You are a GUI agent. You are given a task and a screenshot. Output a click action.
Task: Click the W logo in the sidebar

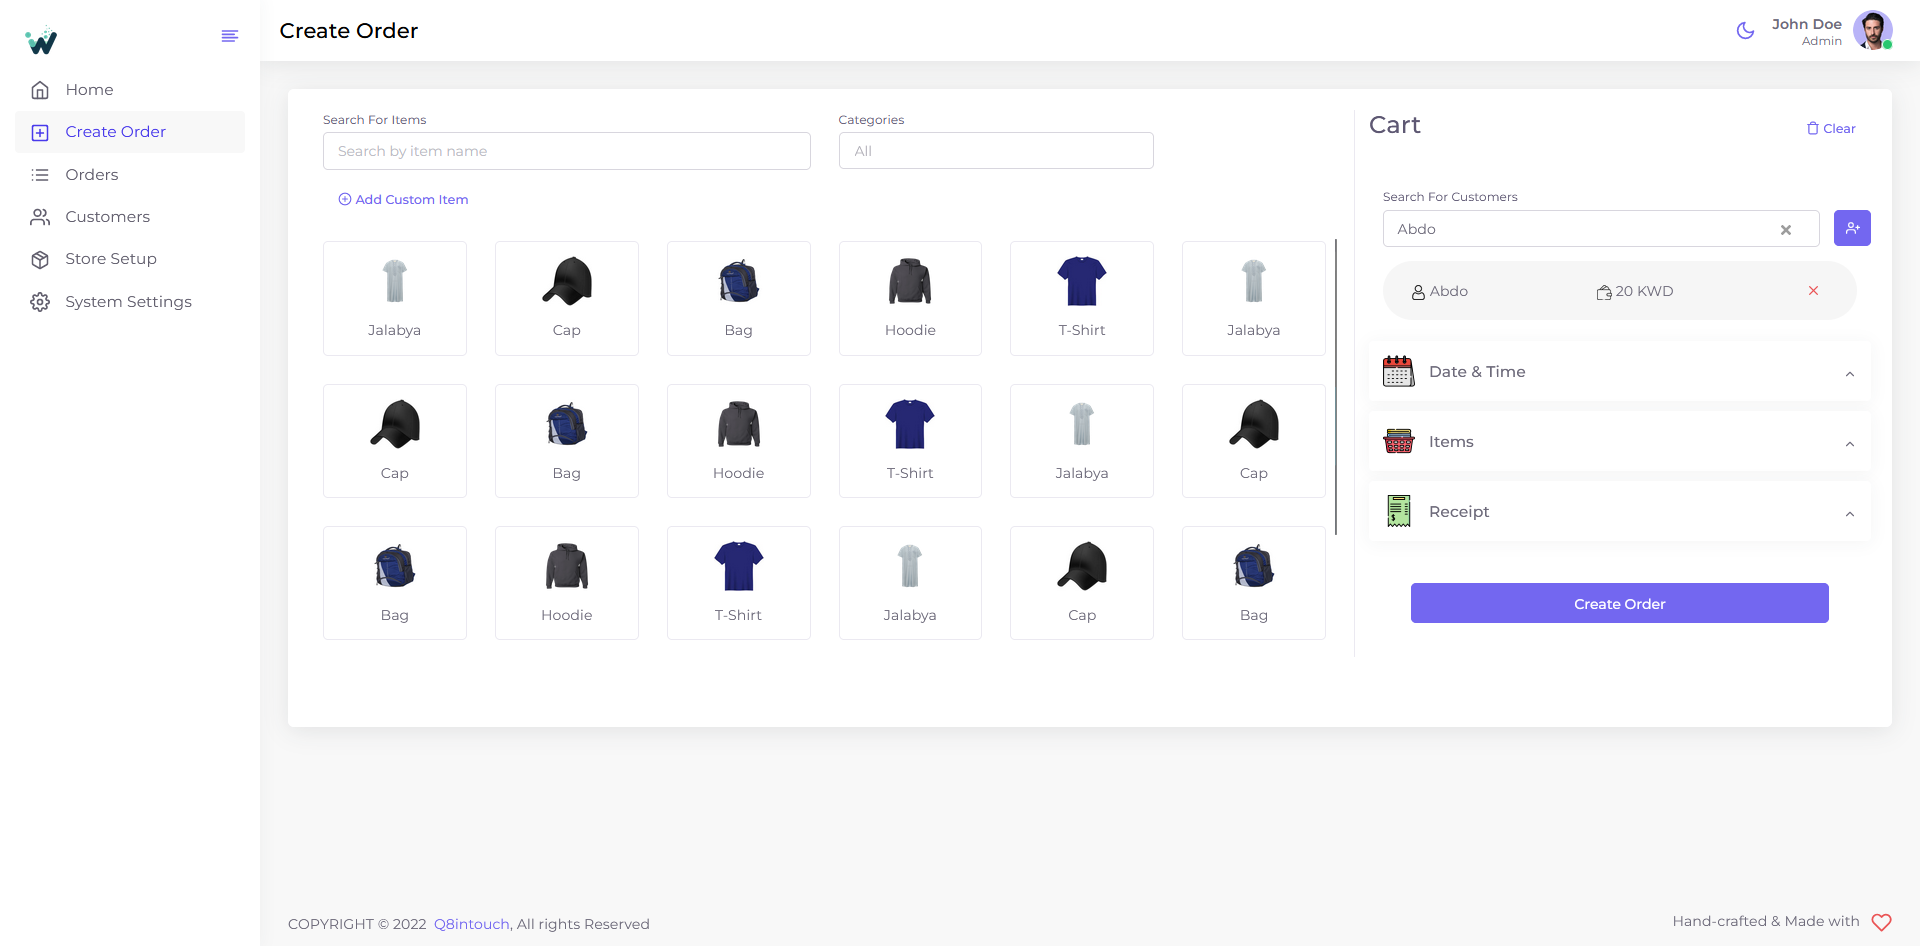click(x=42, y=41)
